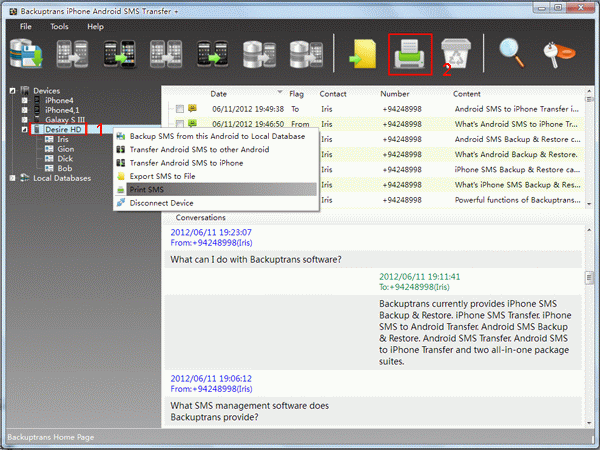The height and width of the screenshot is (450, 600).
Task: Click the Contact column header
Action: (x=333, y=94)
